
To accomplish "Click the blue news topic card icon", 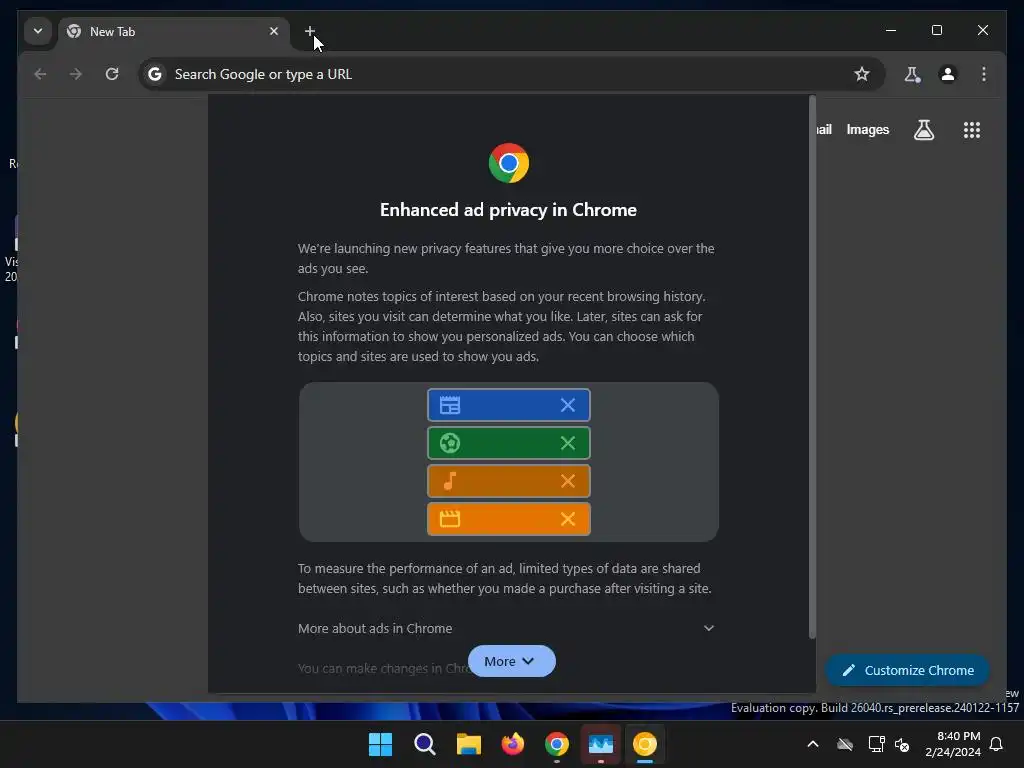I will [x=450, y=405].
